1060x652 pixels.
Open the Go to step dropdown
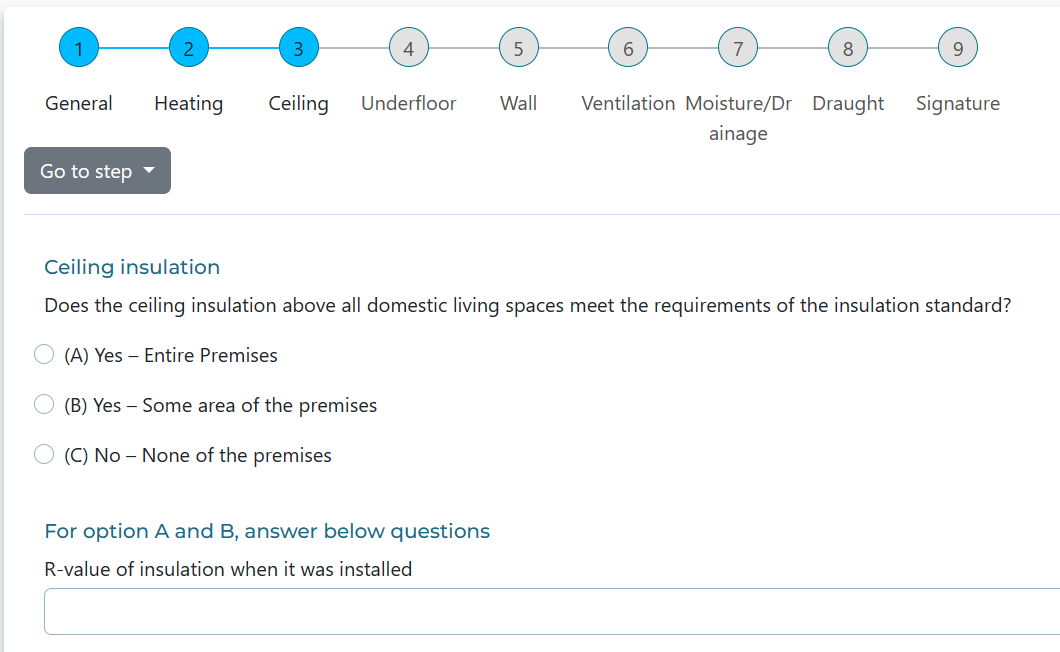pyautogui.click(x=97, y=171)
